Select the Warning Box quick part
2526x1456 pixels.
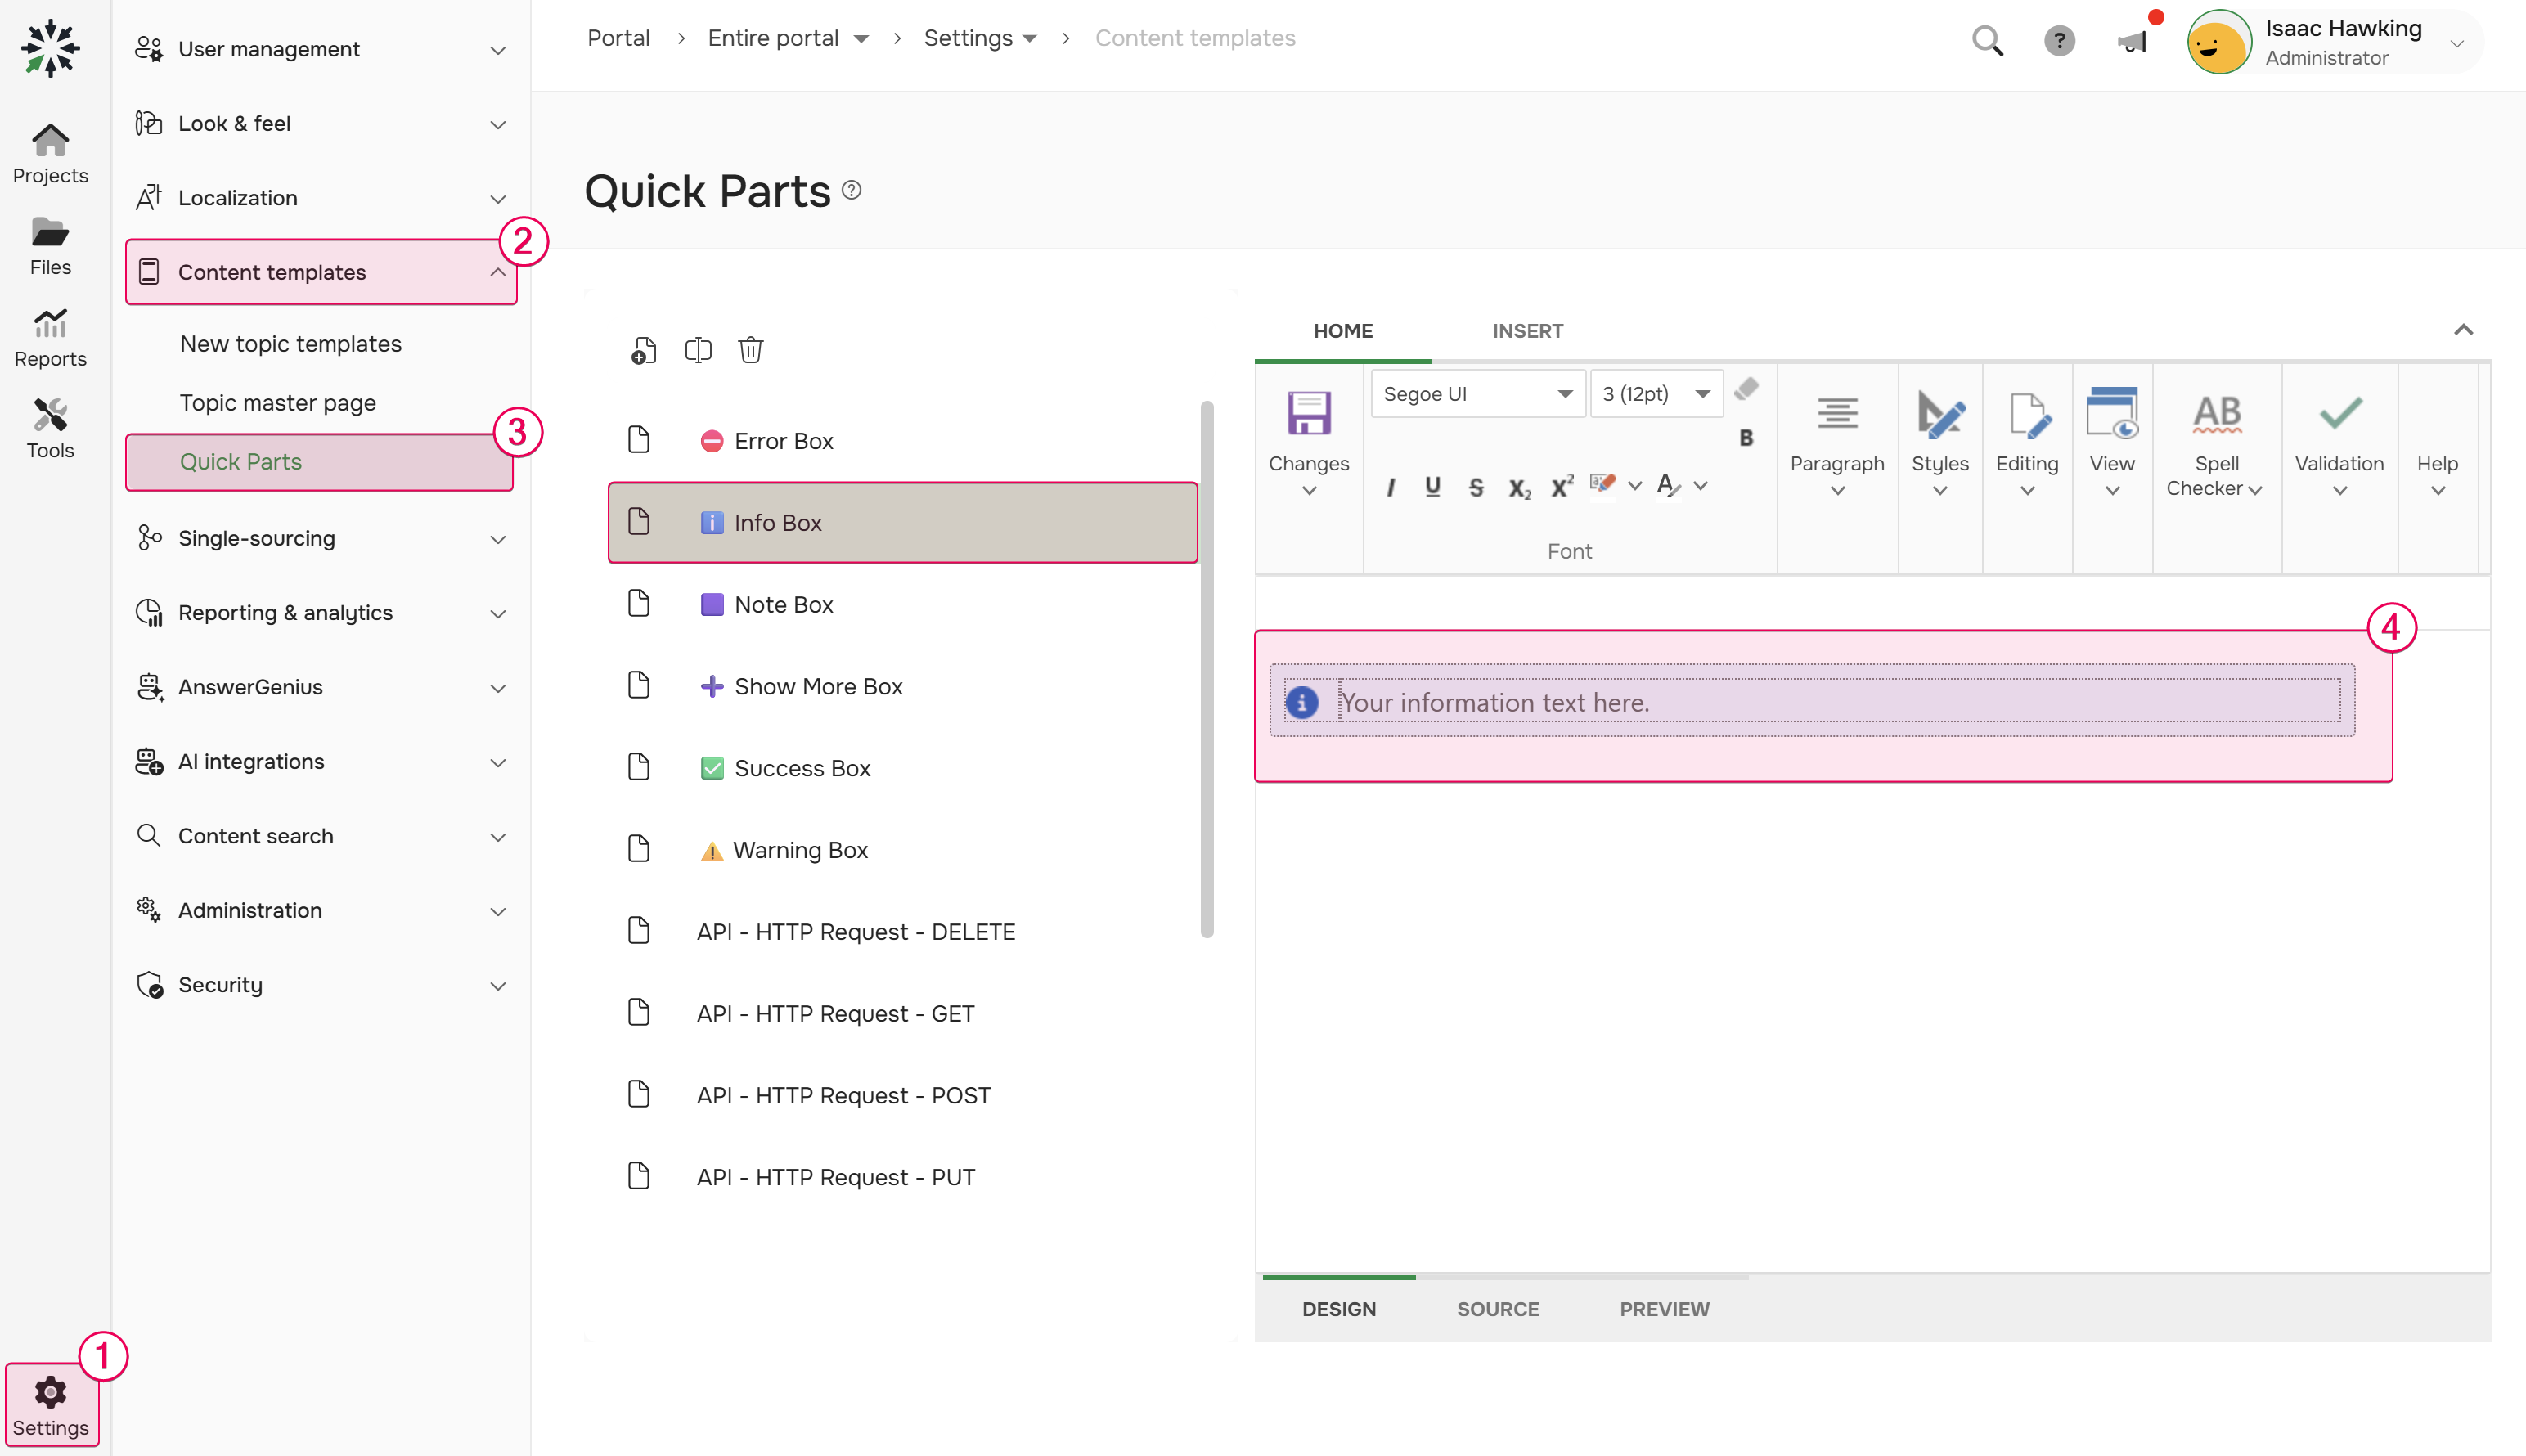[800, 850]
